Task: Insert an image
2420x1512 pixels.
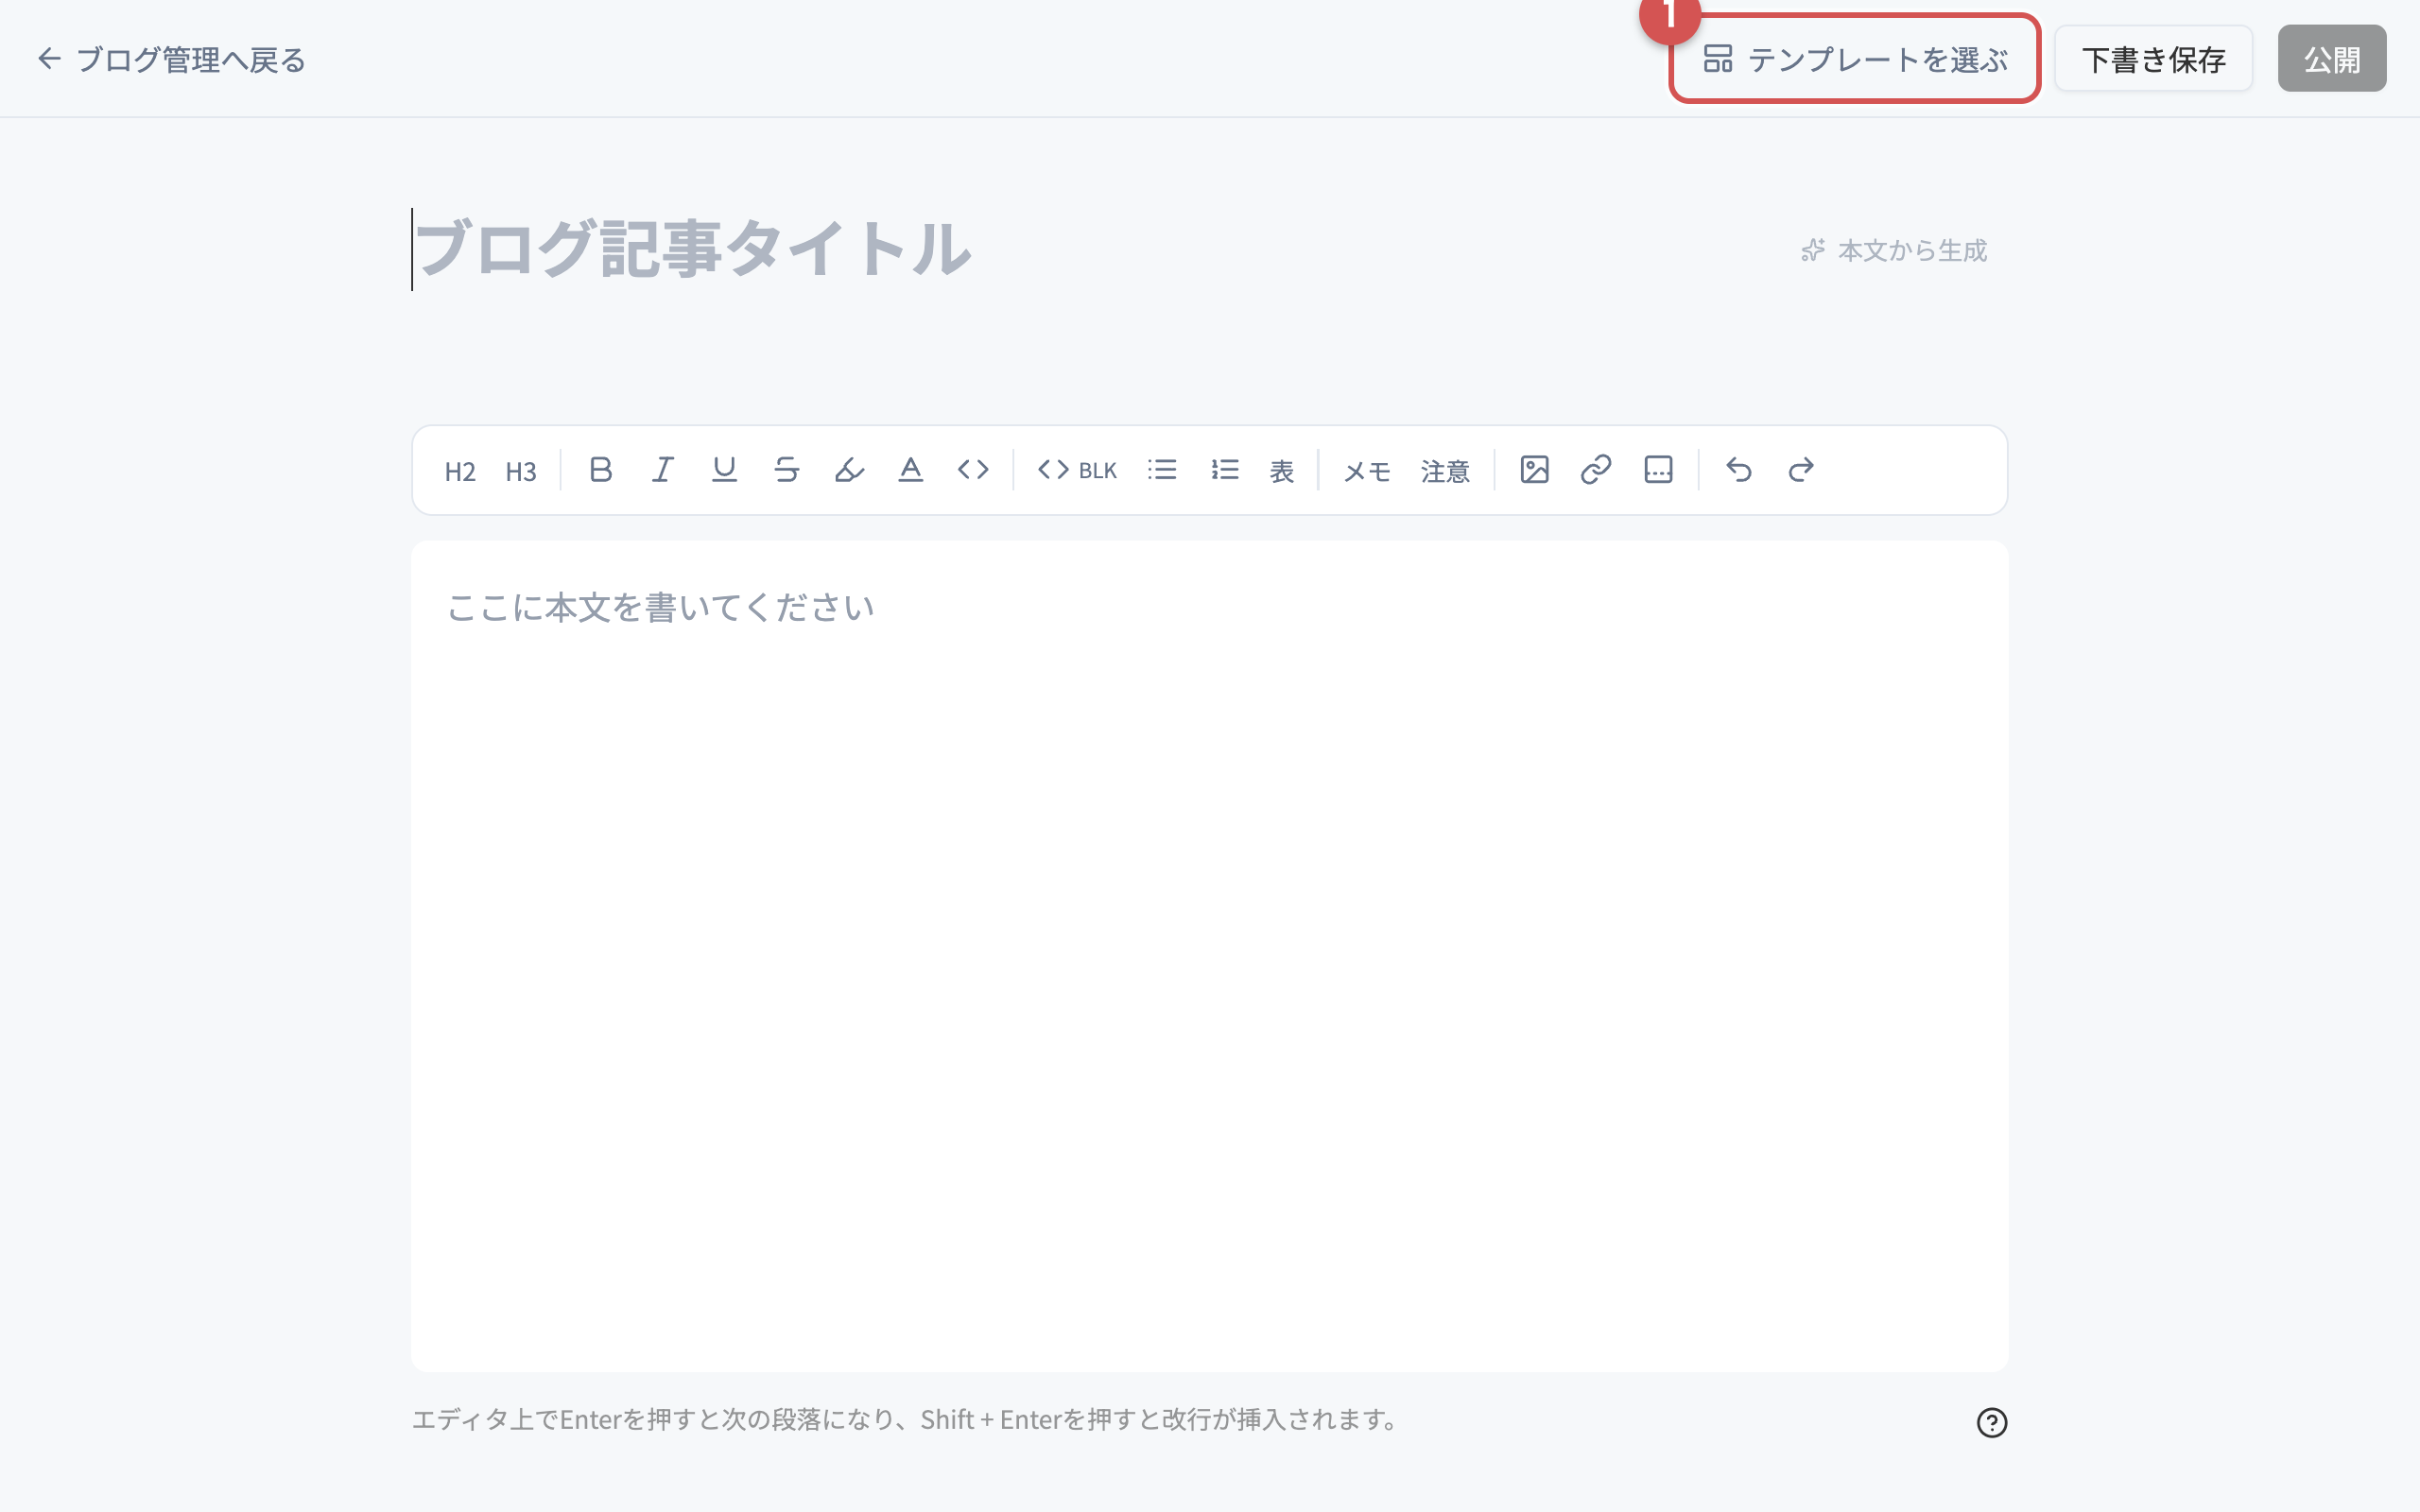Action: tap(1534, 469)
